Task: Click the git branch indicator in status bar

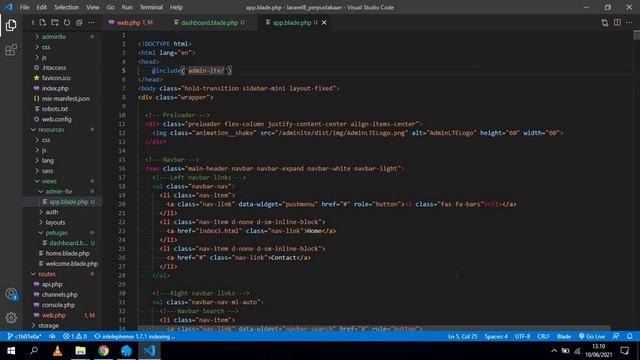Action: click(x=24, y=336)
